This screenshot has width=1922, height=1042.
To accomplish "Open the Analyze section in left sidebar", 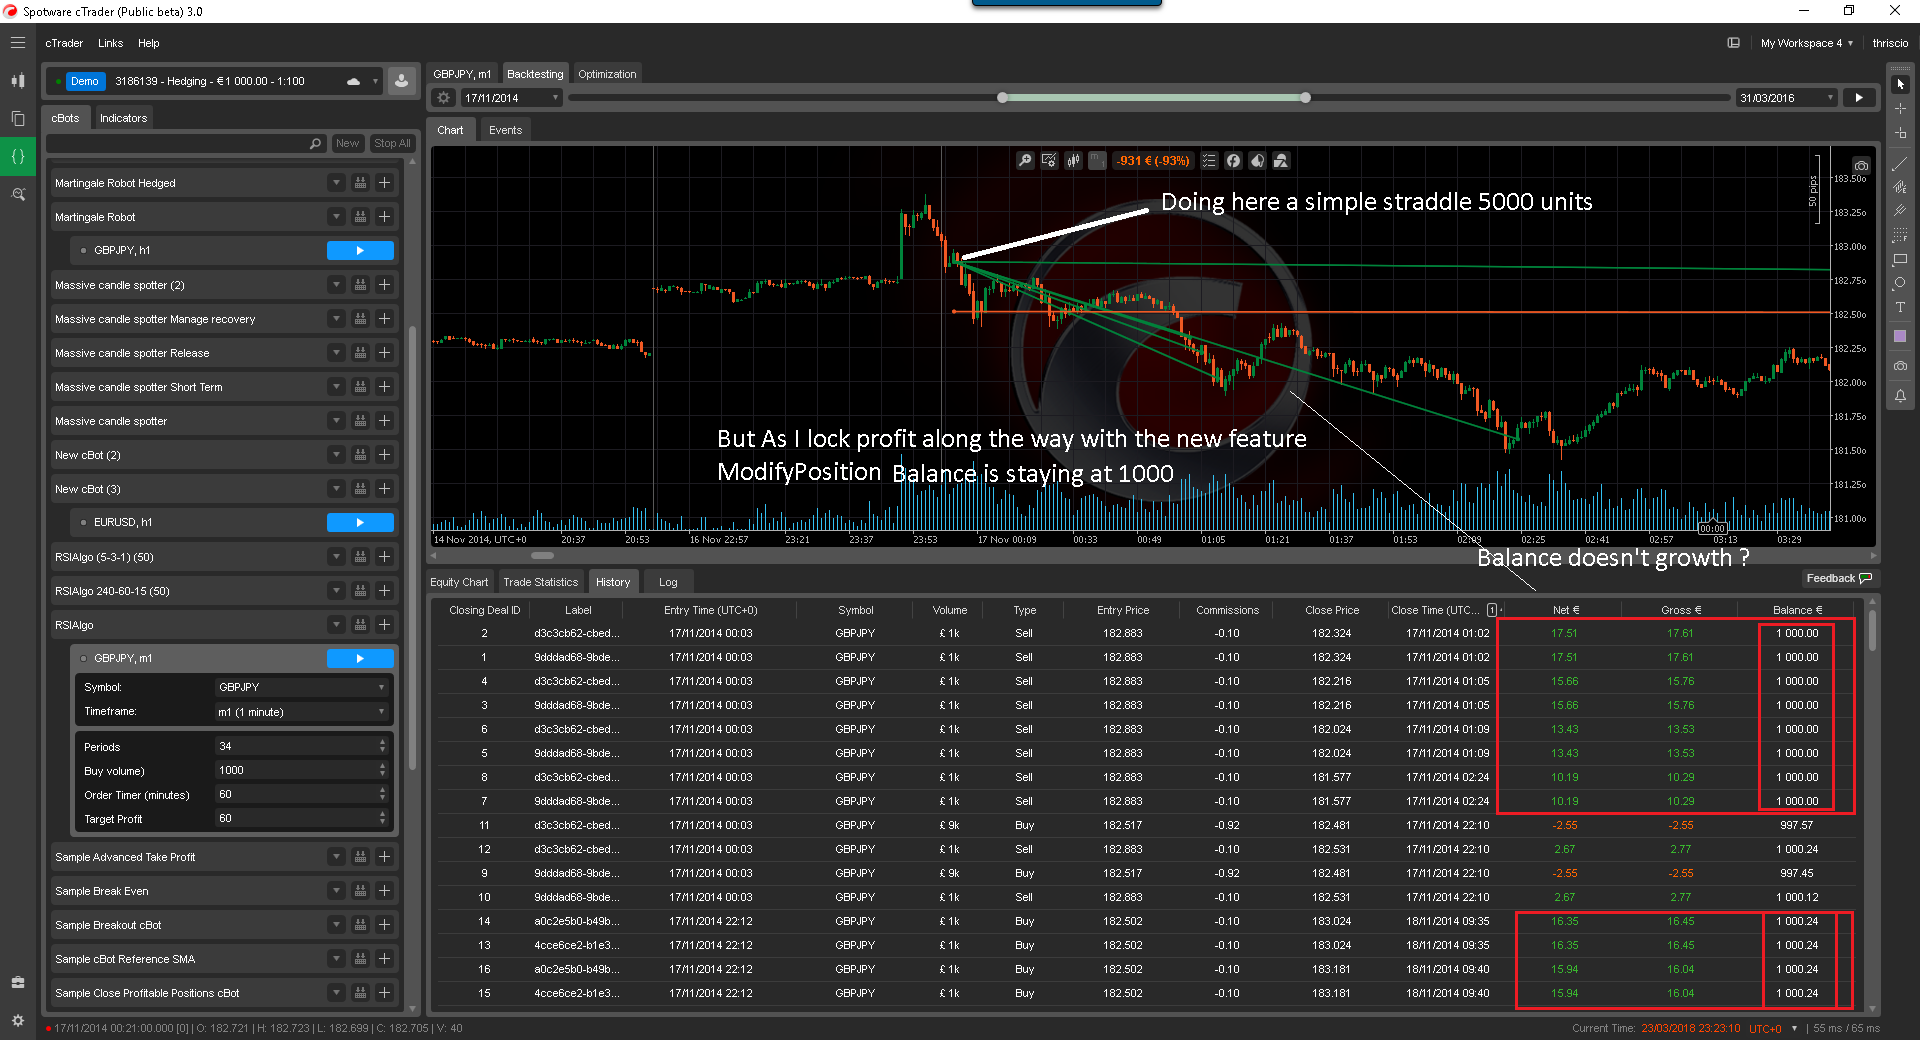I will coord(18,194).
